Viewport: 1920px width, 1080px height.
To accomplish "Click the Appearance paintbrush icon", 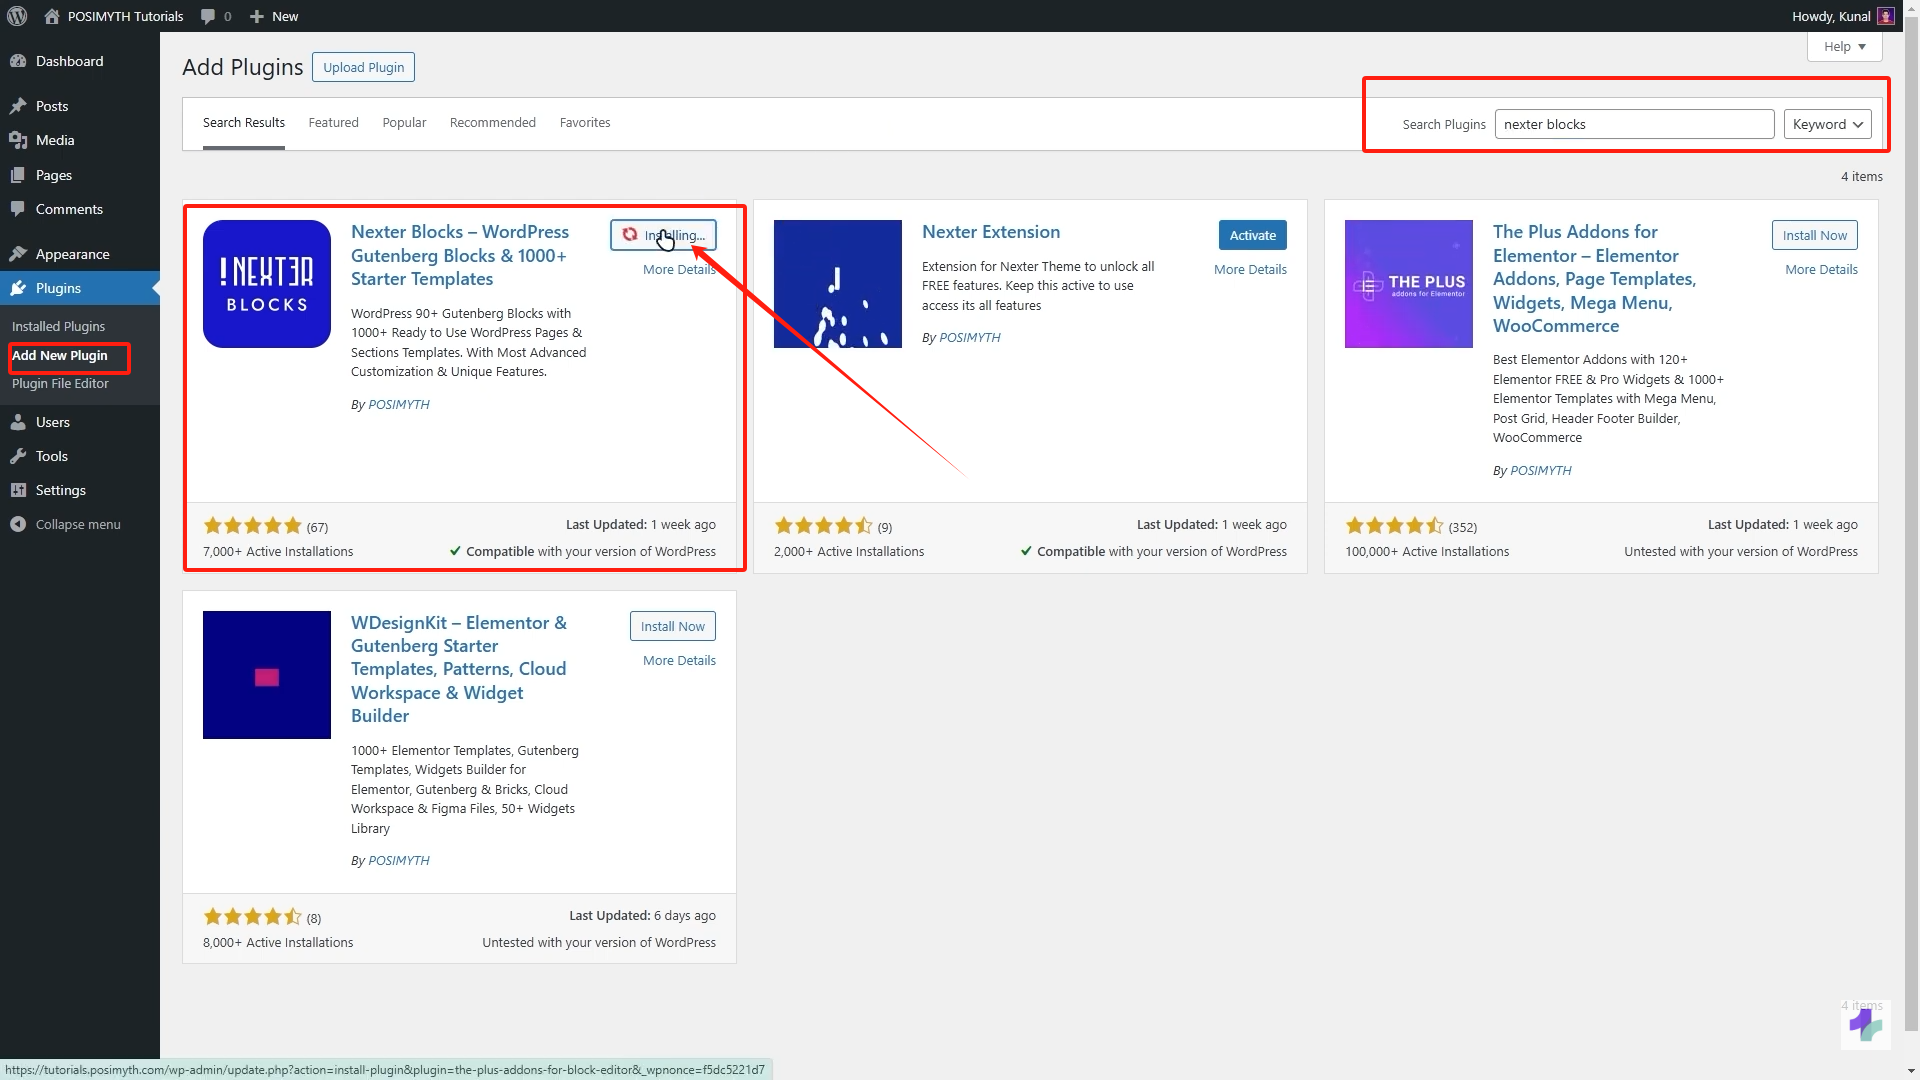I will click(18, 254).
